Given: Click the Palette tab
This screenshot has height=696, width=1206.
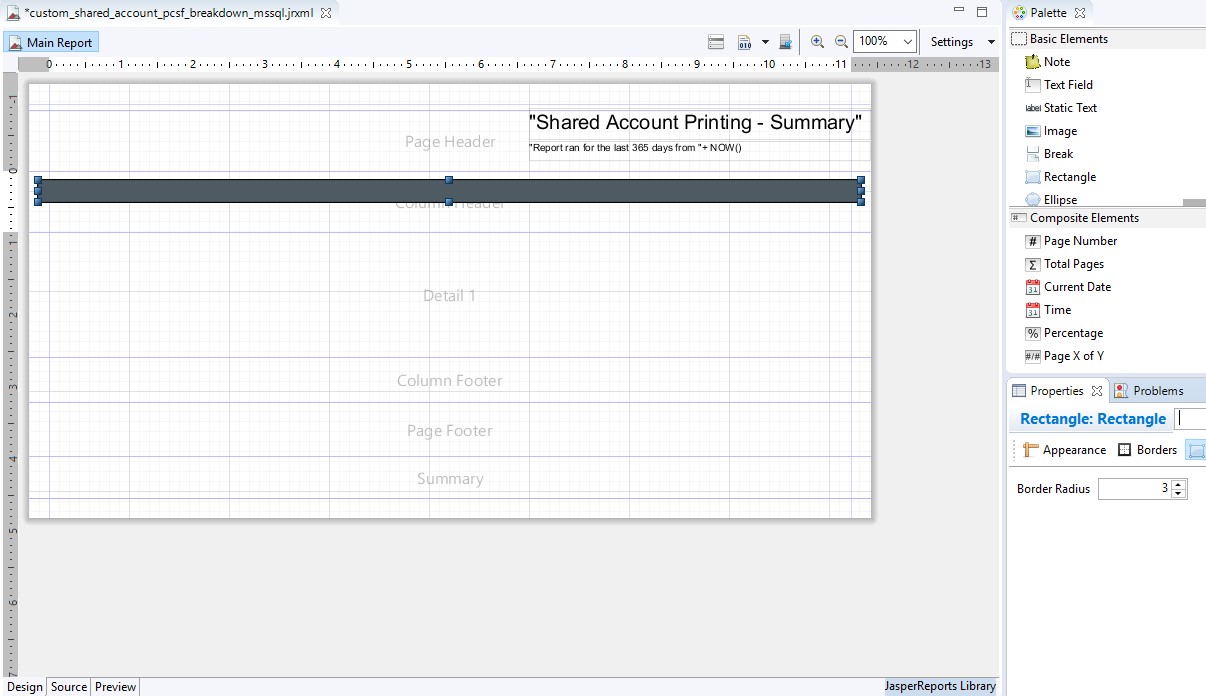Looking at the screenshot, I should pos(1048,13).
